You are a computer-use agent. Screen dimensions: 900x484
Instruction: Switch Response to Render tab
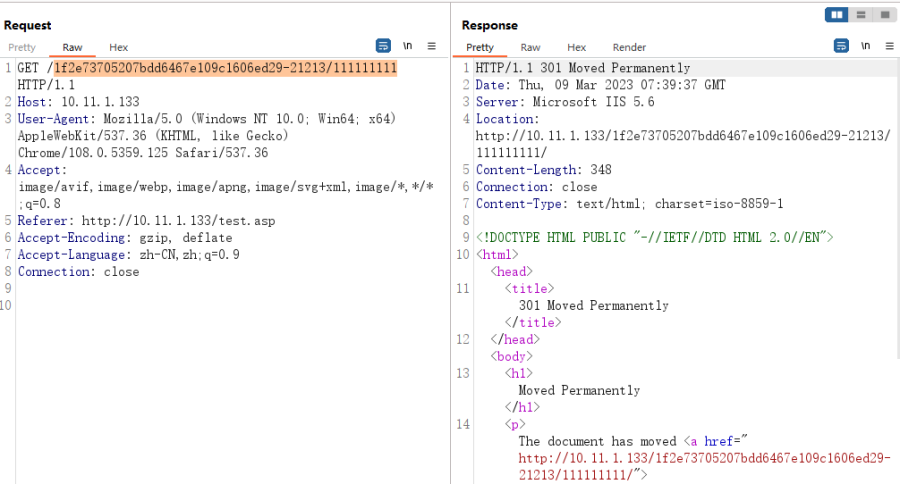(629, 48)
